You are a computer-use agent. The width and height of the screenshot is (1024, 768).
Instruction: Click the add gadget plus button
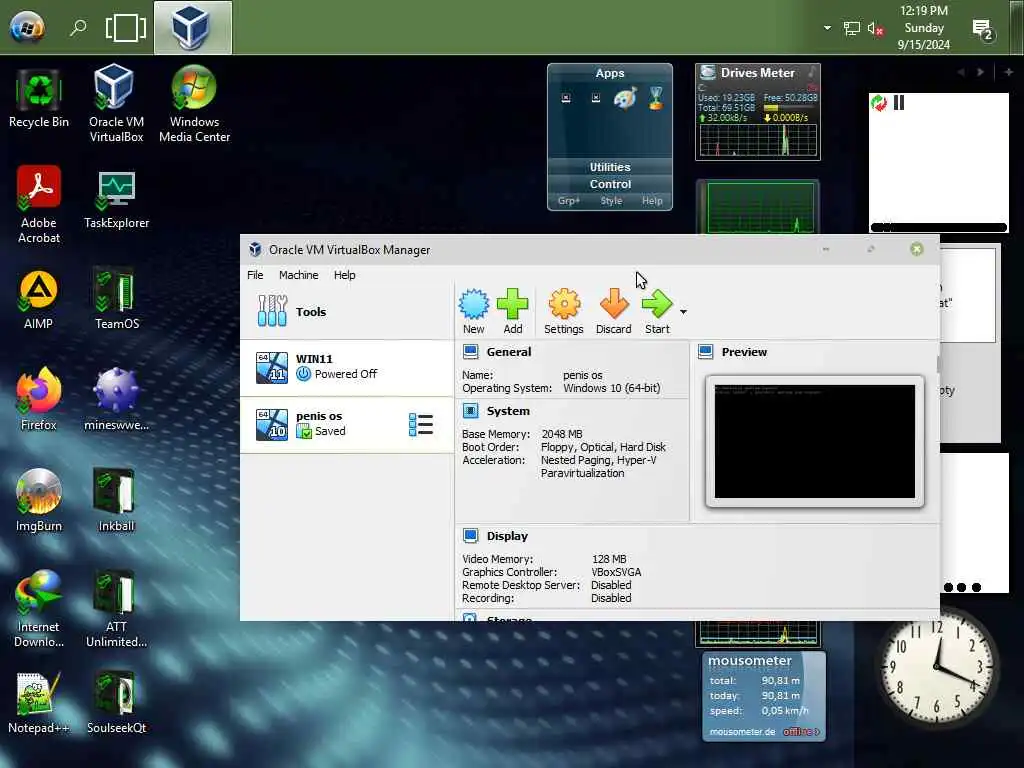click(1008, 72)
